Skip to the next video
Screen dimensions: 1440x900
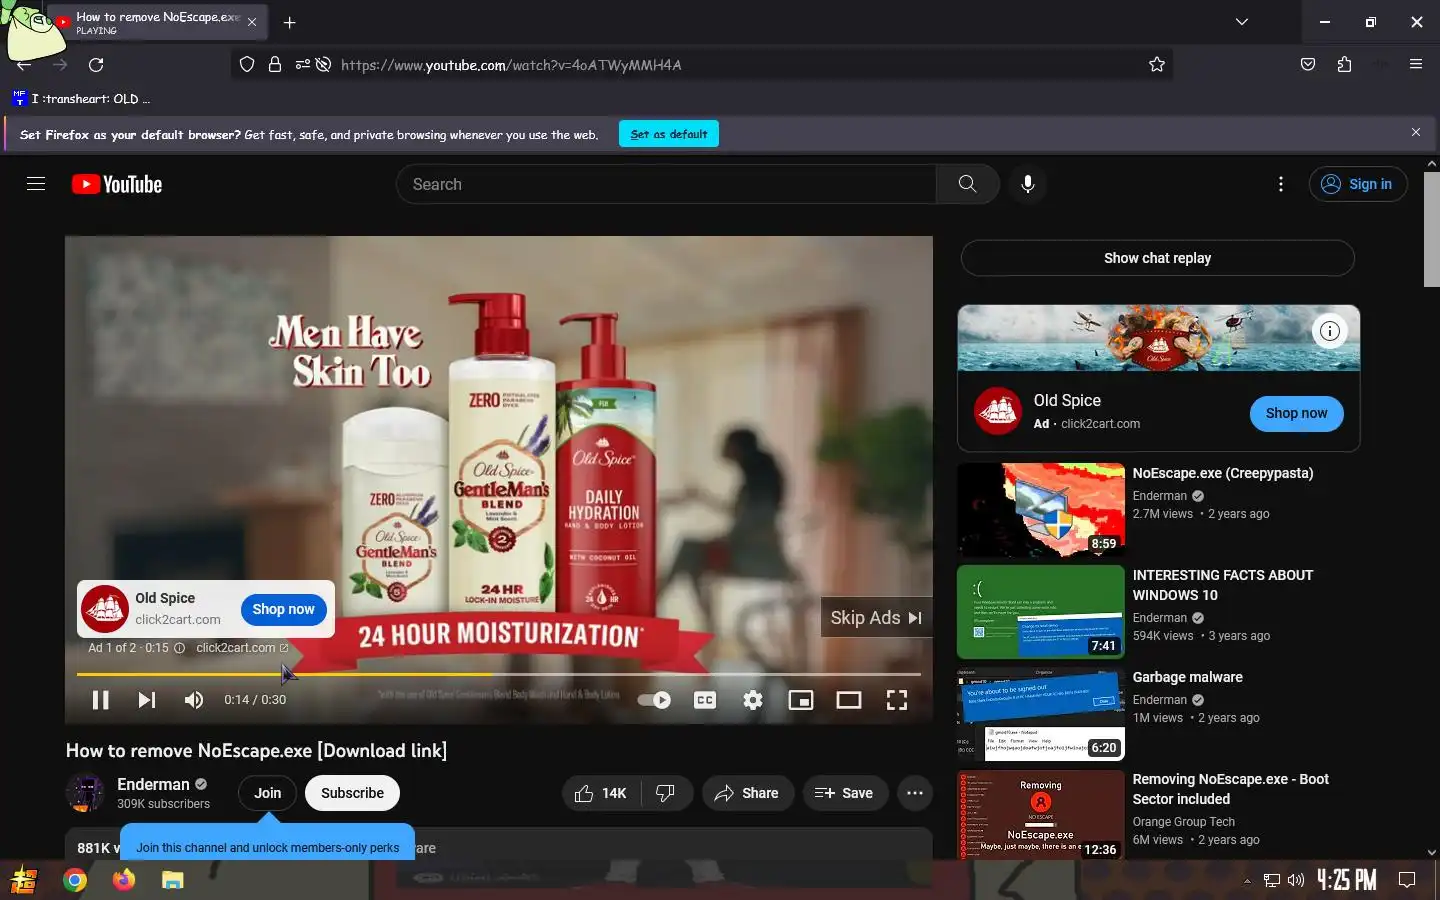147,700
